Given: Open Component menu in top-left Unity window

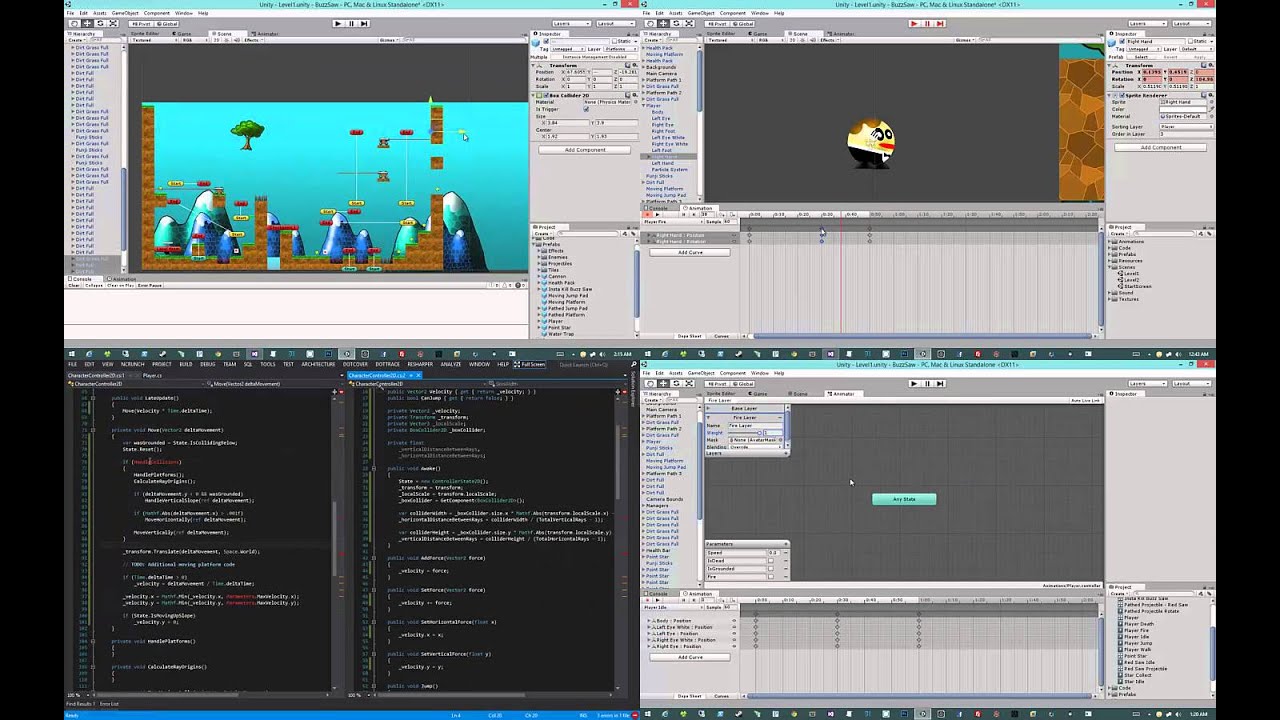Looking at the screenshot, I should pos(155,13).
